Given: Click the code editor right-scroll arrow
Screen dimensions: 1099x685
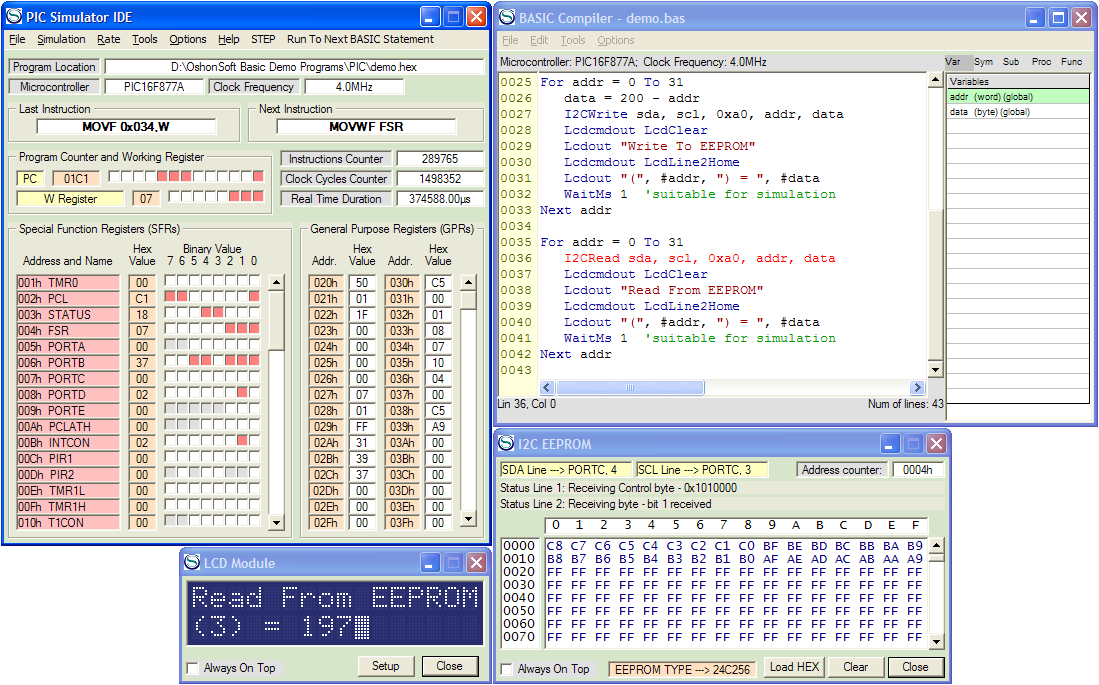Looking at the screenshot, I should [x=917, y=388].
